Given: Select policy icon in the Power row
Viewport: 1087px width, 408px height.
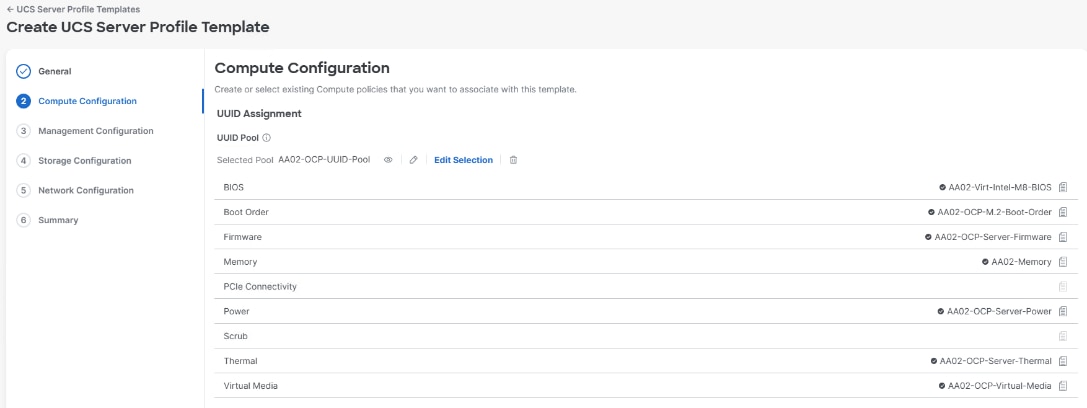Looking at the screenshot, I should pyautogui.click(x=1063, y=312).
